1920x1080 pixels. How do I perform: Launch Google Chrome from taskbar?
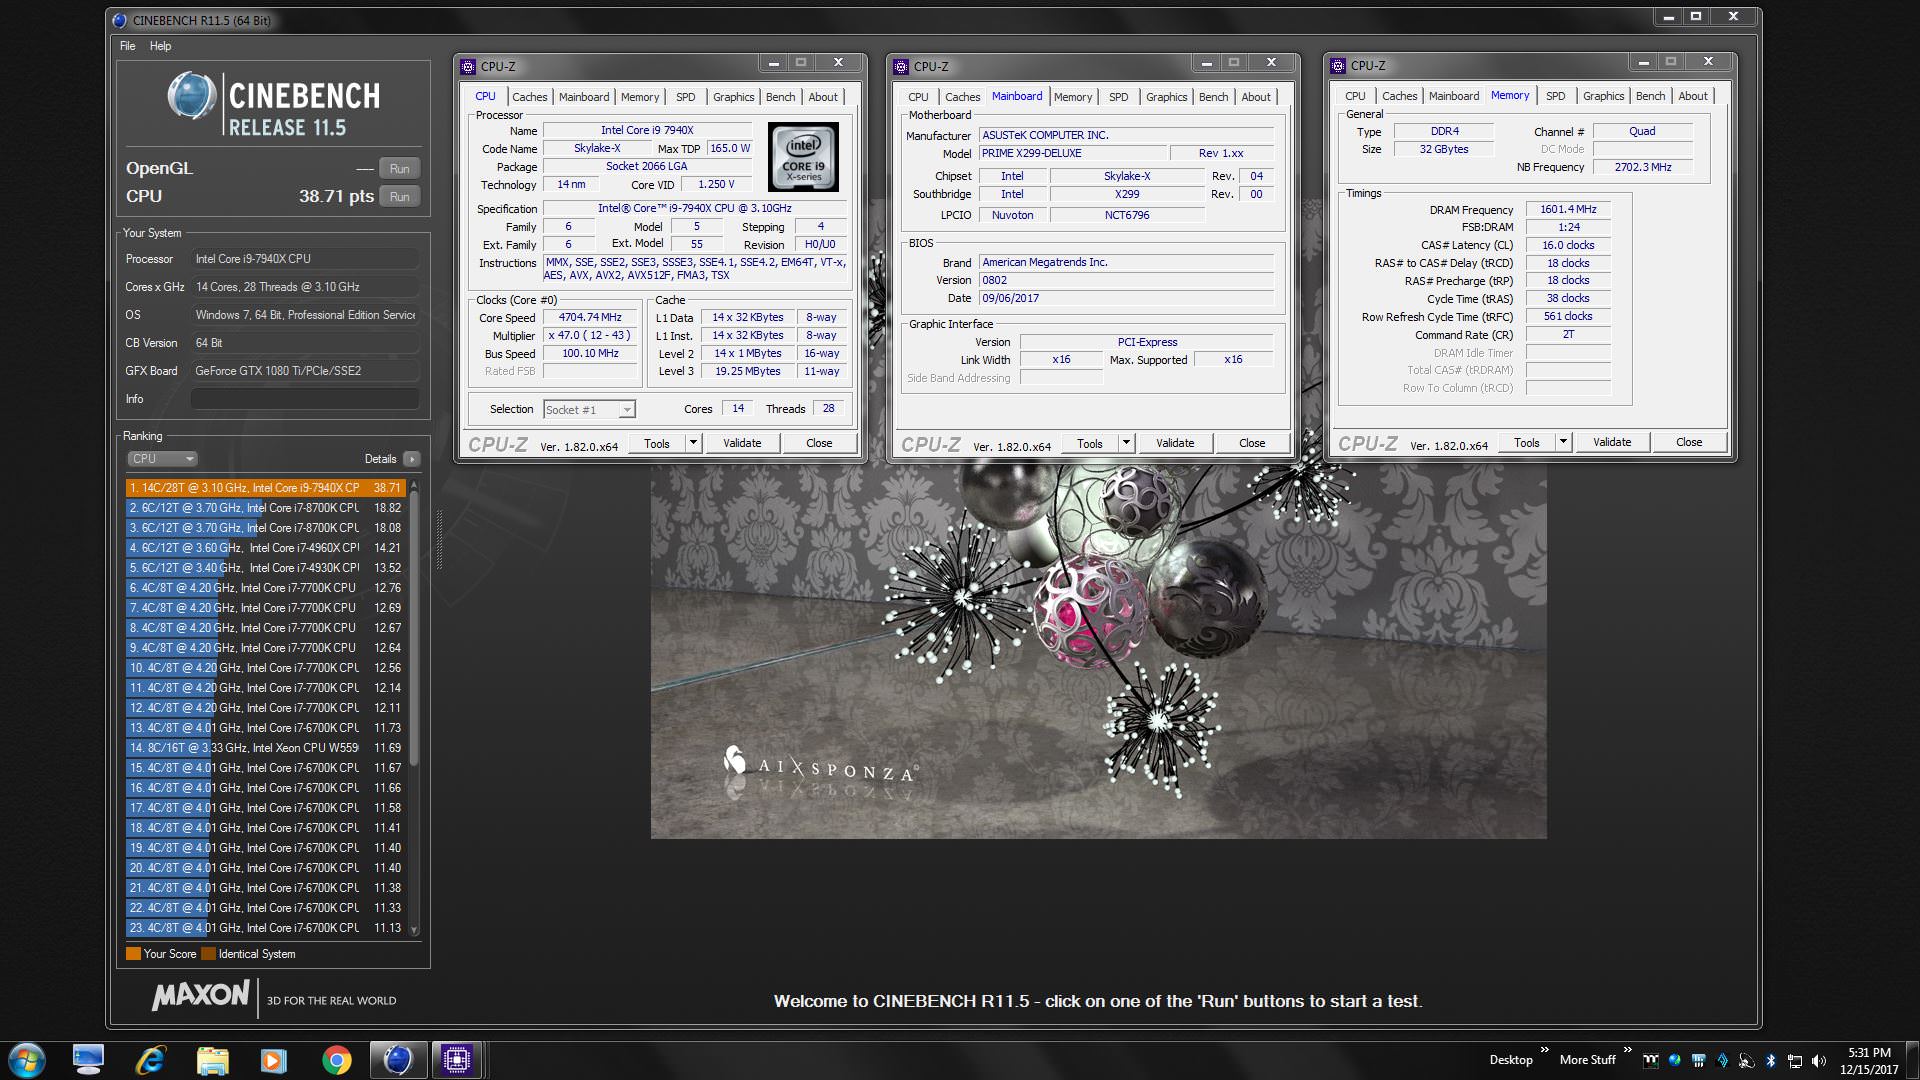(x=336, y=1060)
